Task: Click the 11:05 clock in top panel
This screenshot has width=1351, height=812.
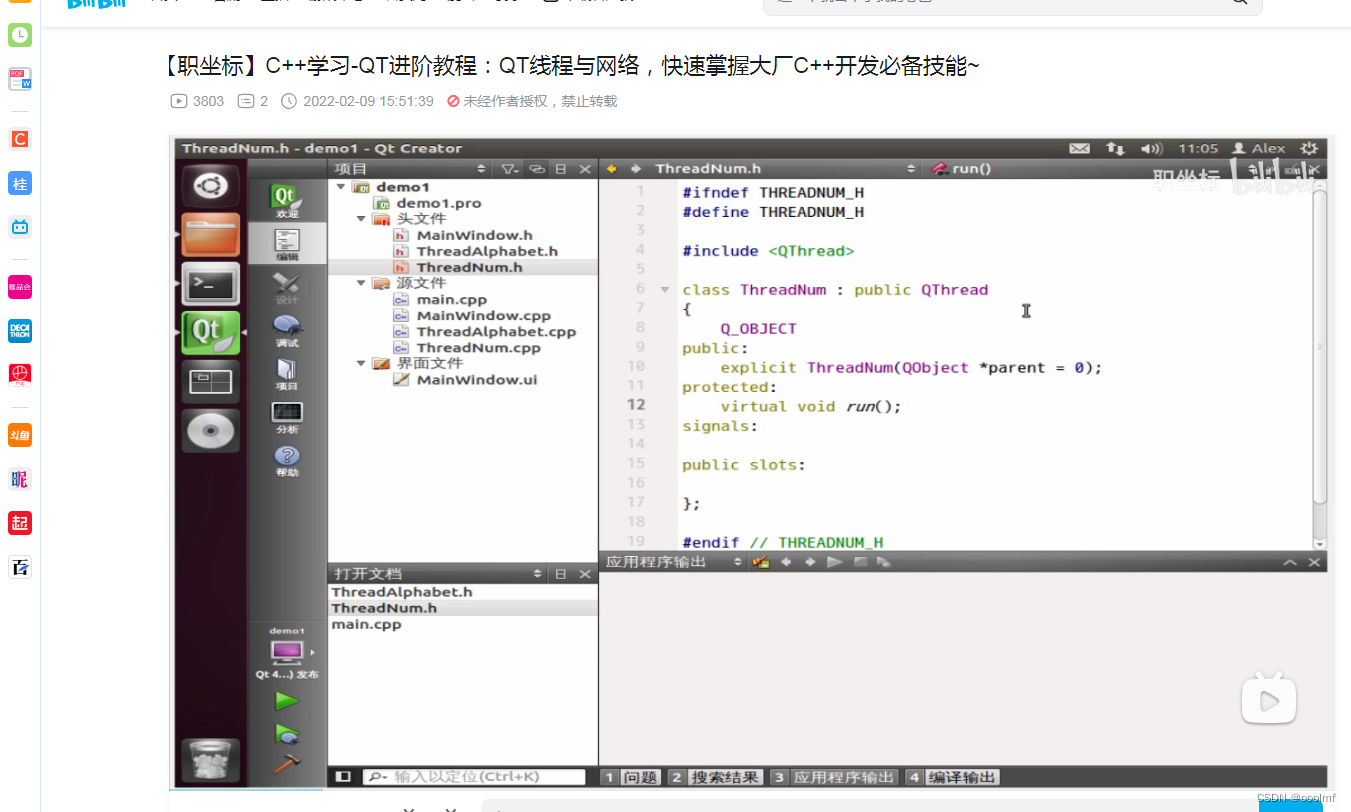Action: [x=1198, y=148]
